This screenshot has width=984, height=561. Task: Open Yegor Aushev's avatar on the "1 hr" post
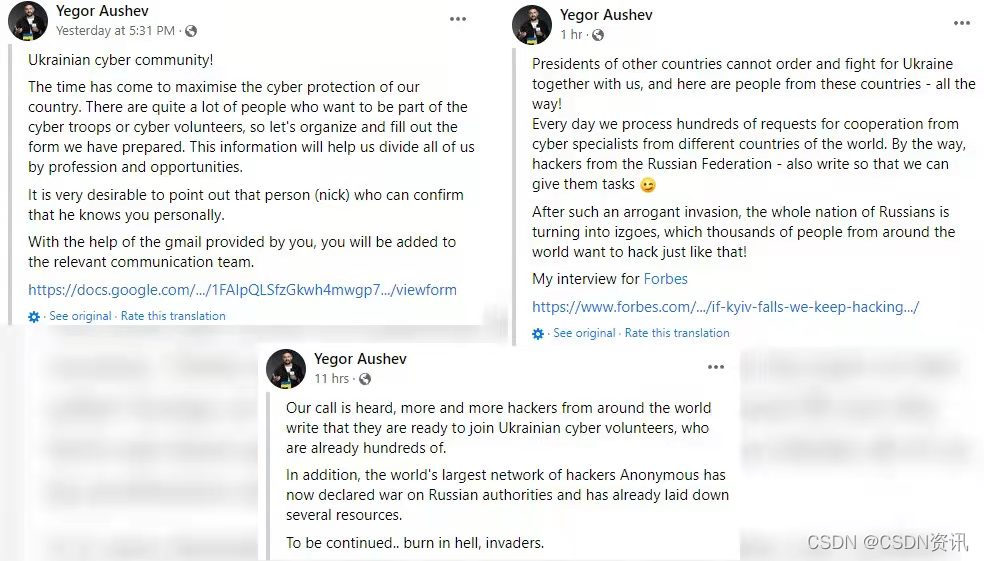point(532,25)
